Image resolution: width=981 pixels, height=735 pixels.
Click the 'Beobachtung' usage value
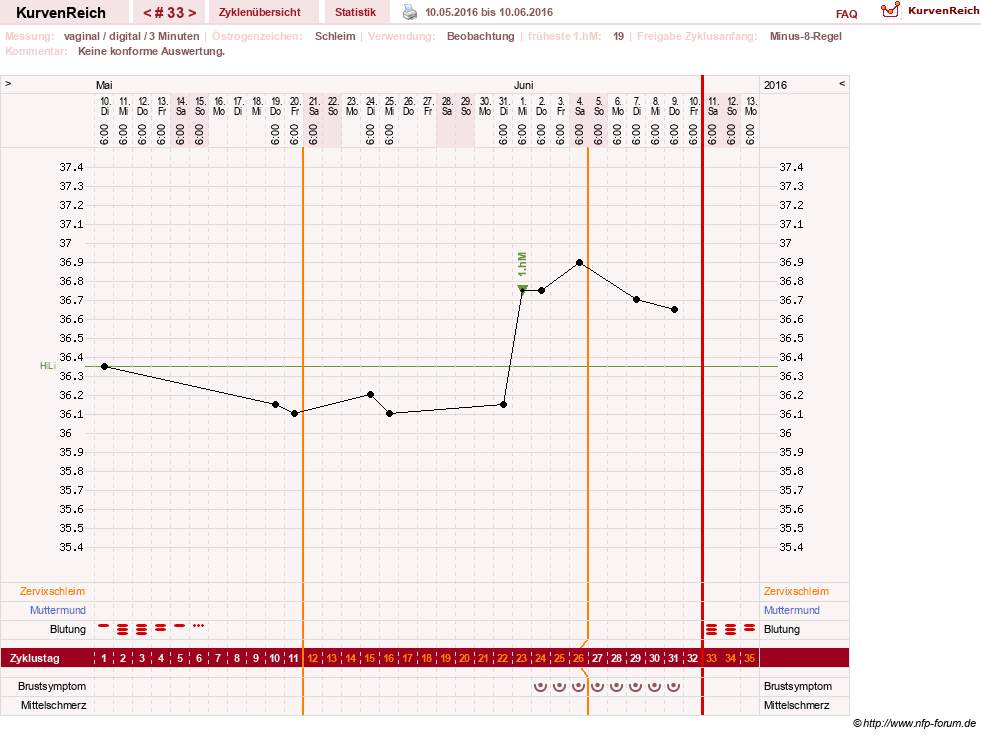[x=480, y=36]
